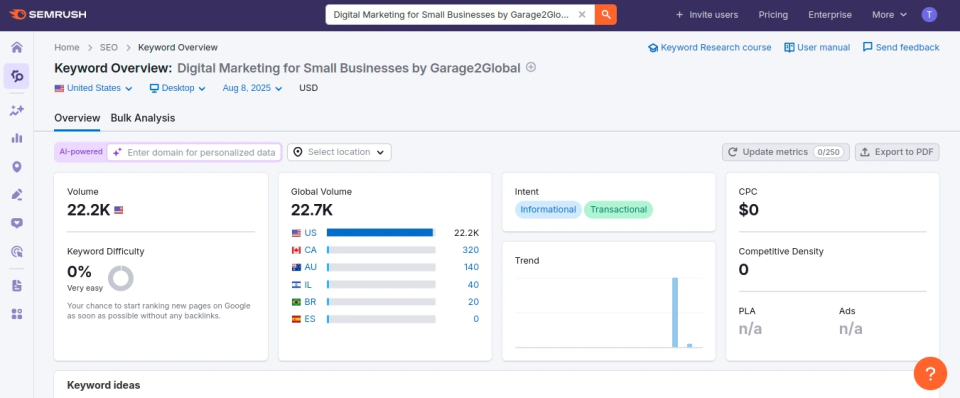The image size is (960, 398).
Task: Open the Home icon in the sidebar
Action: tap(17, 48)
